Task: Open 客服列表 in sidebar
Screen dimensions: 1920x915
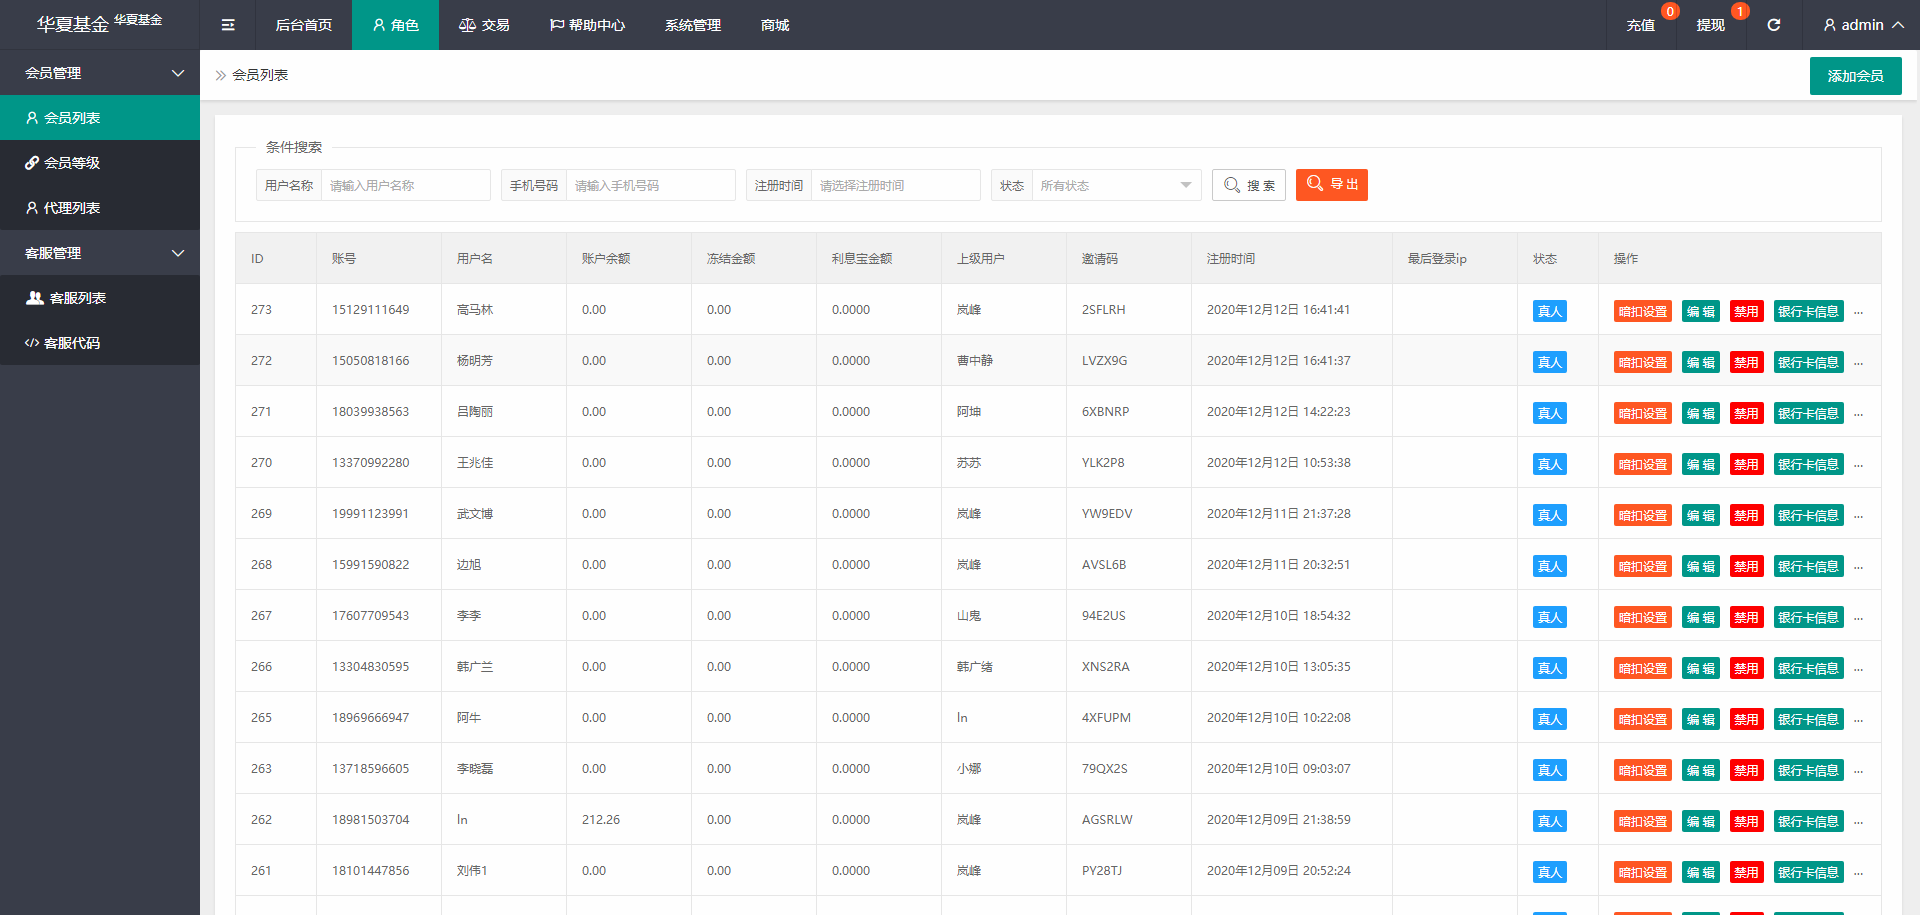Action: click(x=100, y=298)
